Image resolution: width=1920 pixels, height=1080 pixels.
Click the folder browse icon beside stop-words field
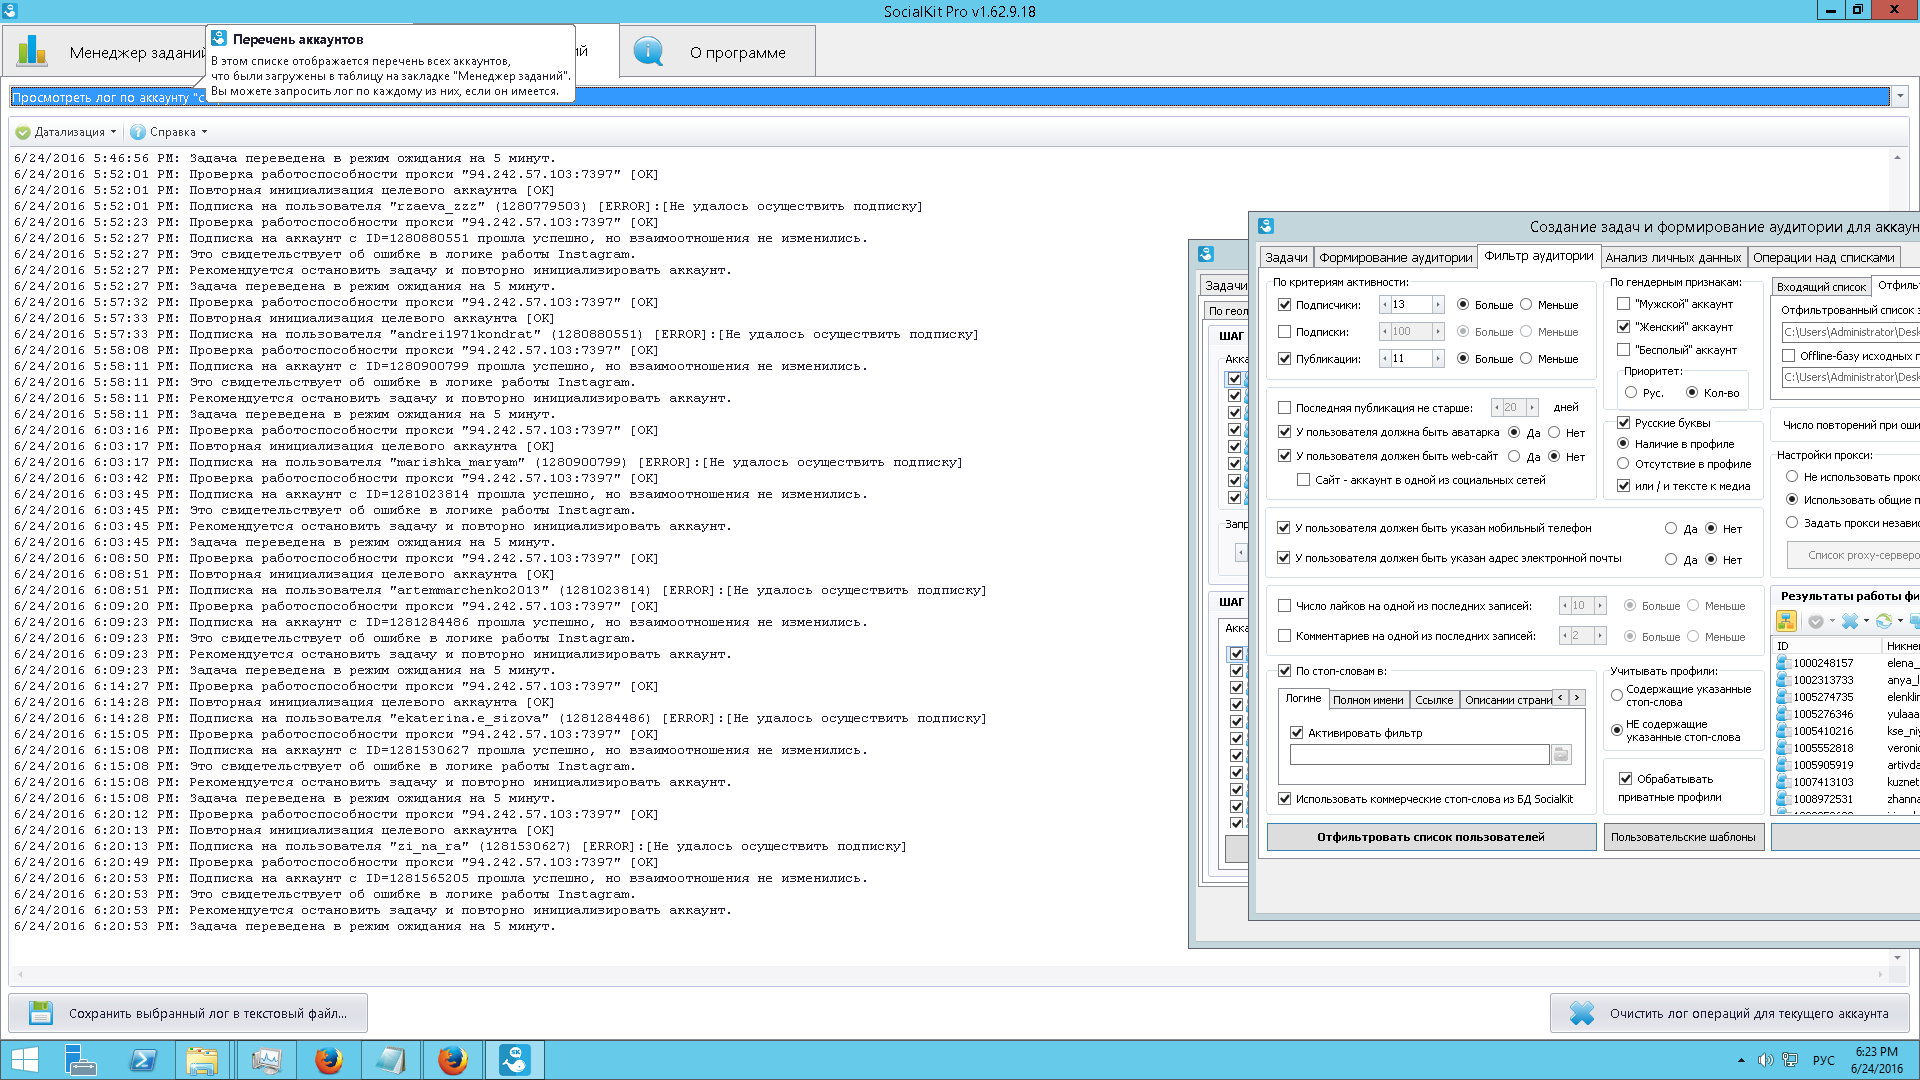pos(1561,754)
